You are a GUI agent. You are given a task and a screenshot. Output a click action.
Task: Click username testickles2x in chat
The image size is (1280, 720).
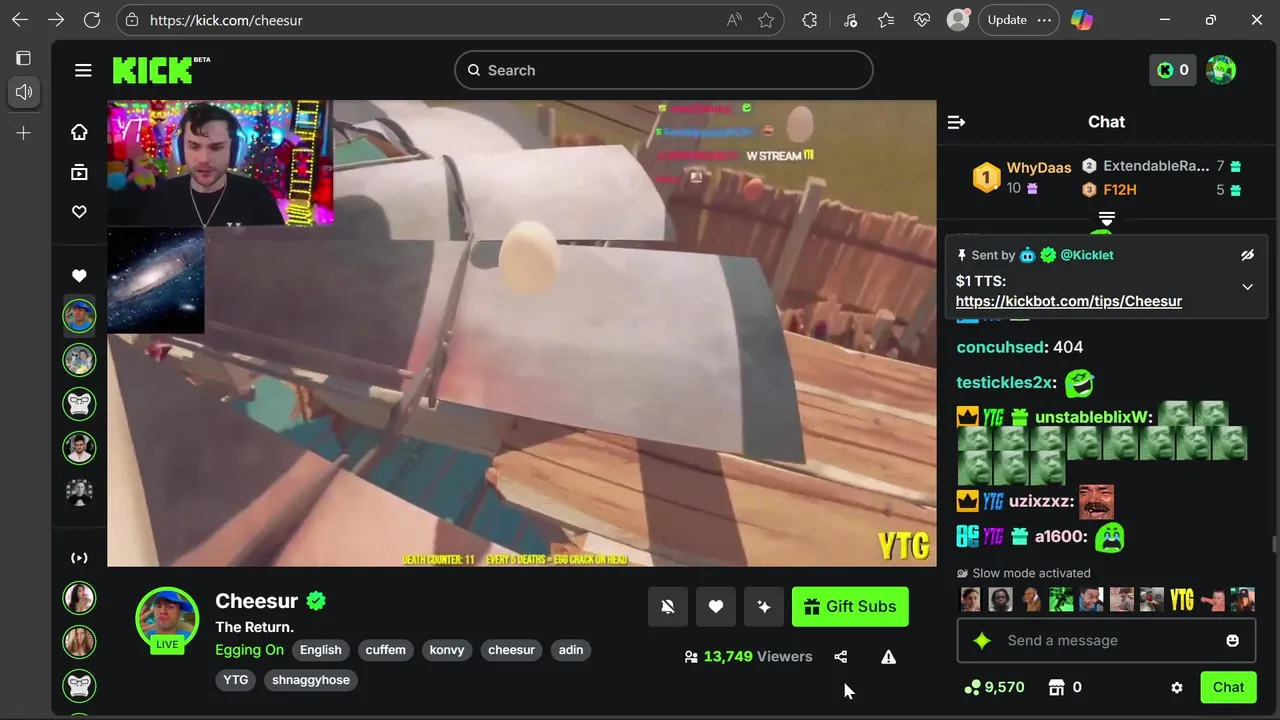pos(1004,382)
